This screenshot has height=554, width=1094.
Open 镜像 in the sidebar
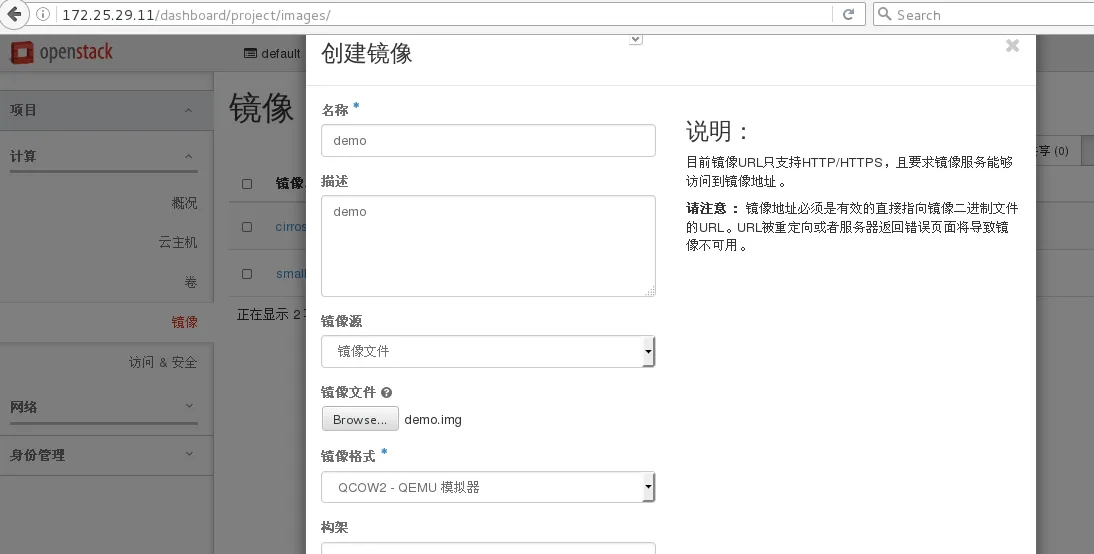(184, 322)
